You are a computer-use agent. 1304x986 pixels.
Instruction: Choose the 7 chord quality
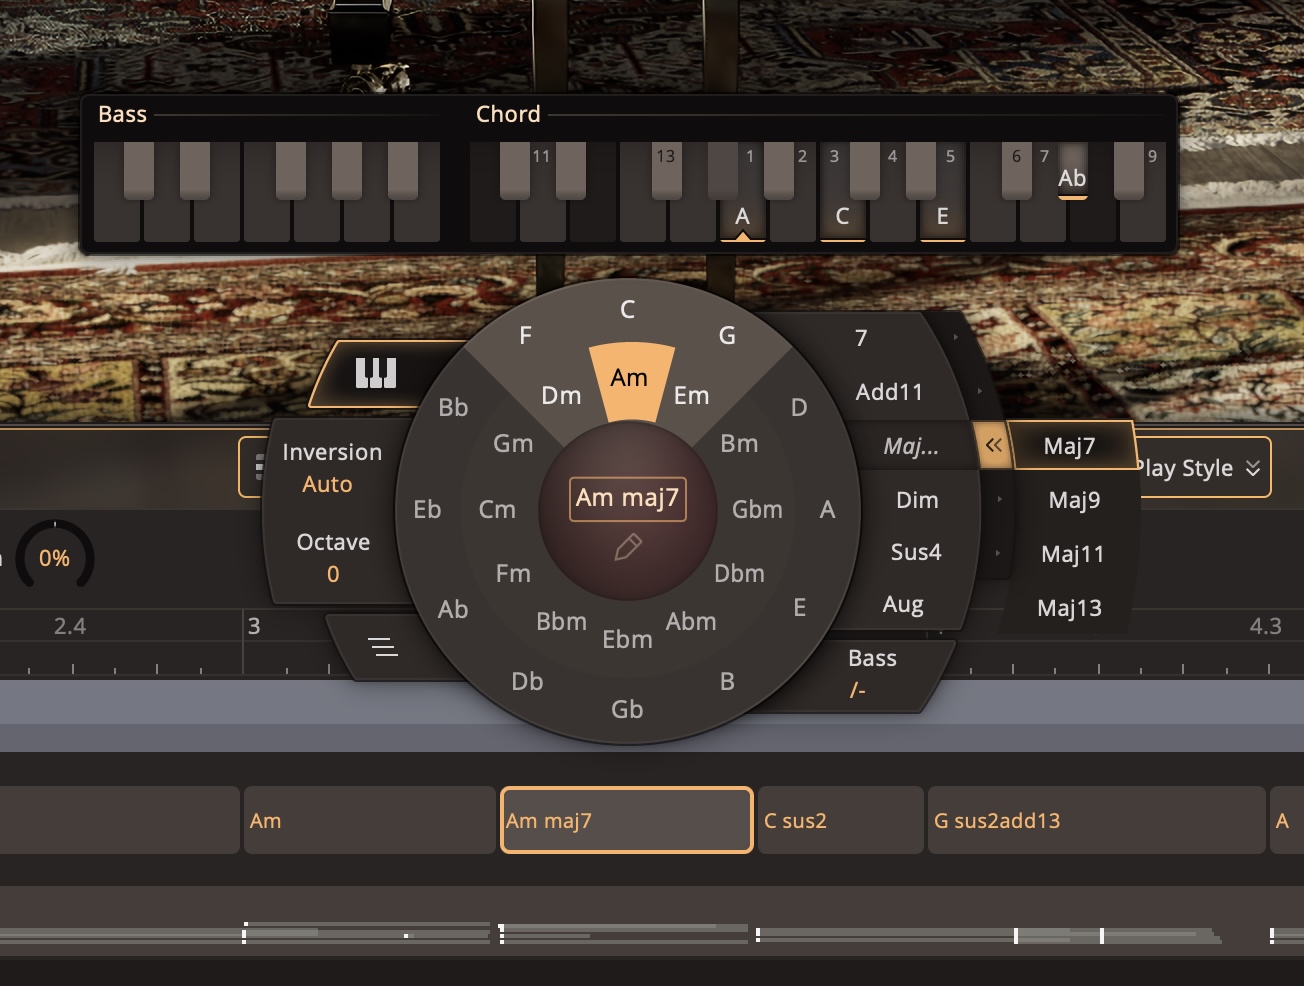click(x=861, y=338)
